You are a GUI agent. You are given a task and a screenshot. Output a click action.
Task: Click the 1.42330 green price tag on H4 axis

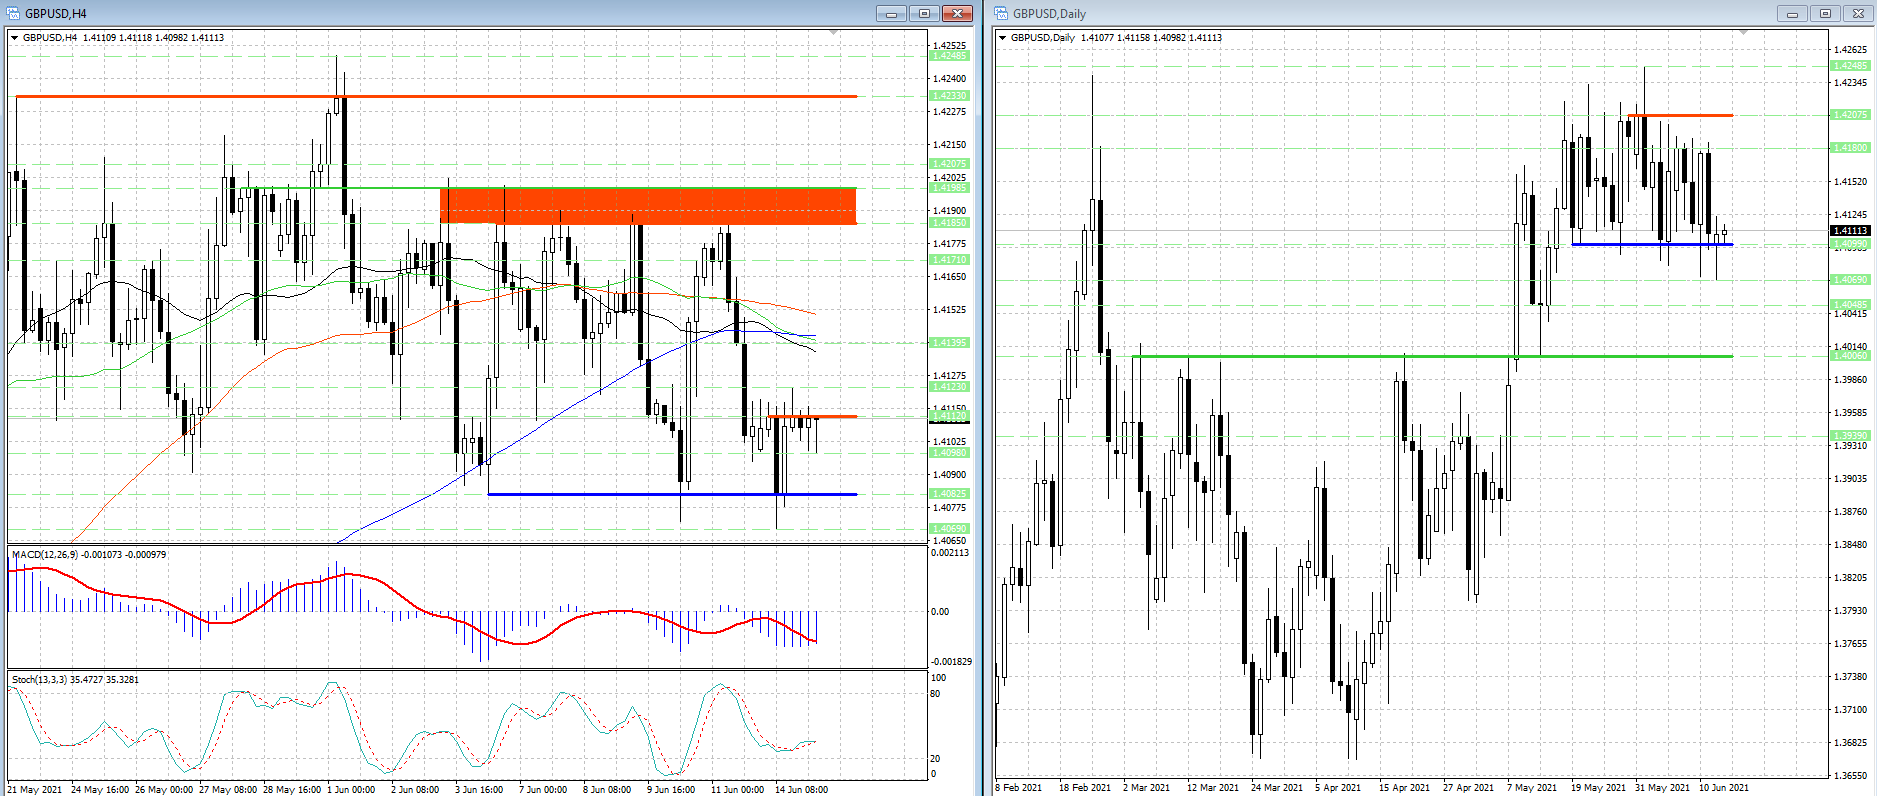coord(950,96)
